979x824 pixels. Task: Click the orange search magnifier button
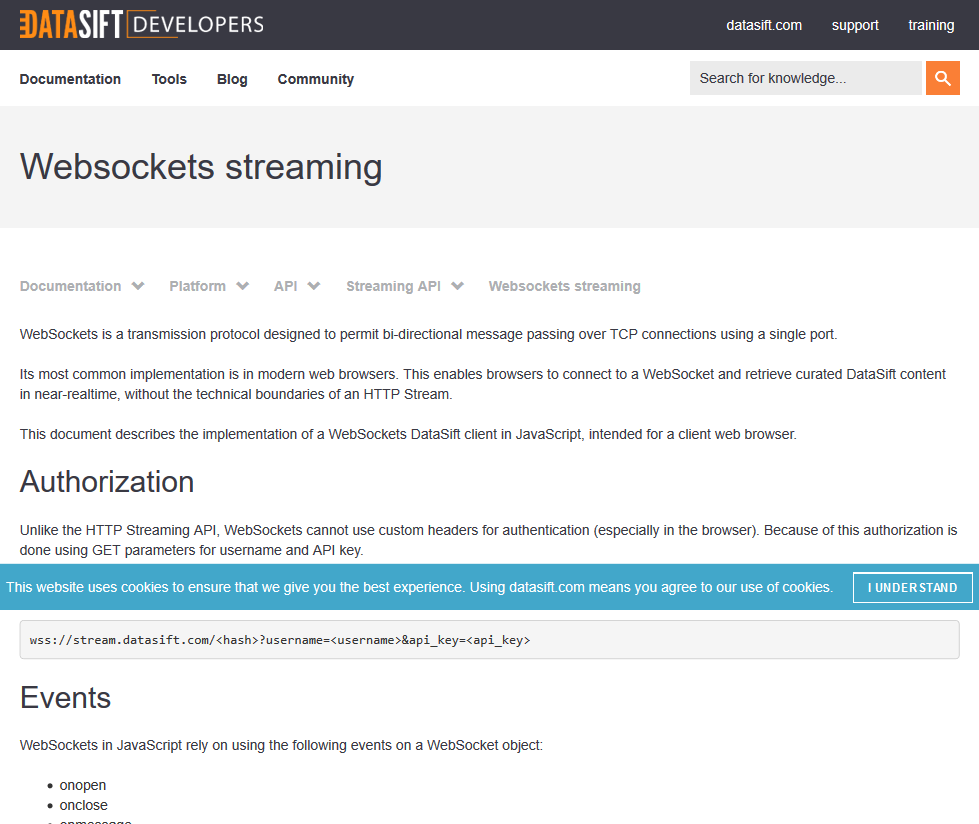click(x=942, y=78)
